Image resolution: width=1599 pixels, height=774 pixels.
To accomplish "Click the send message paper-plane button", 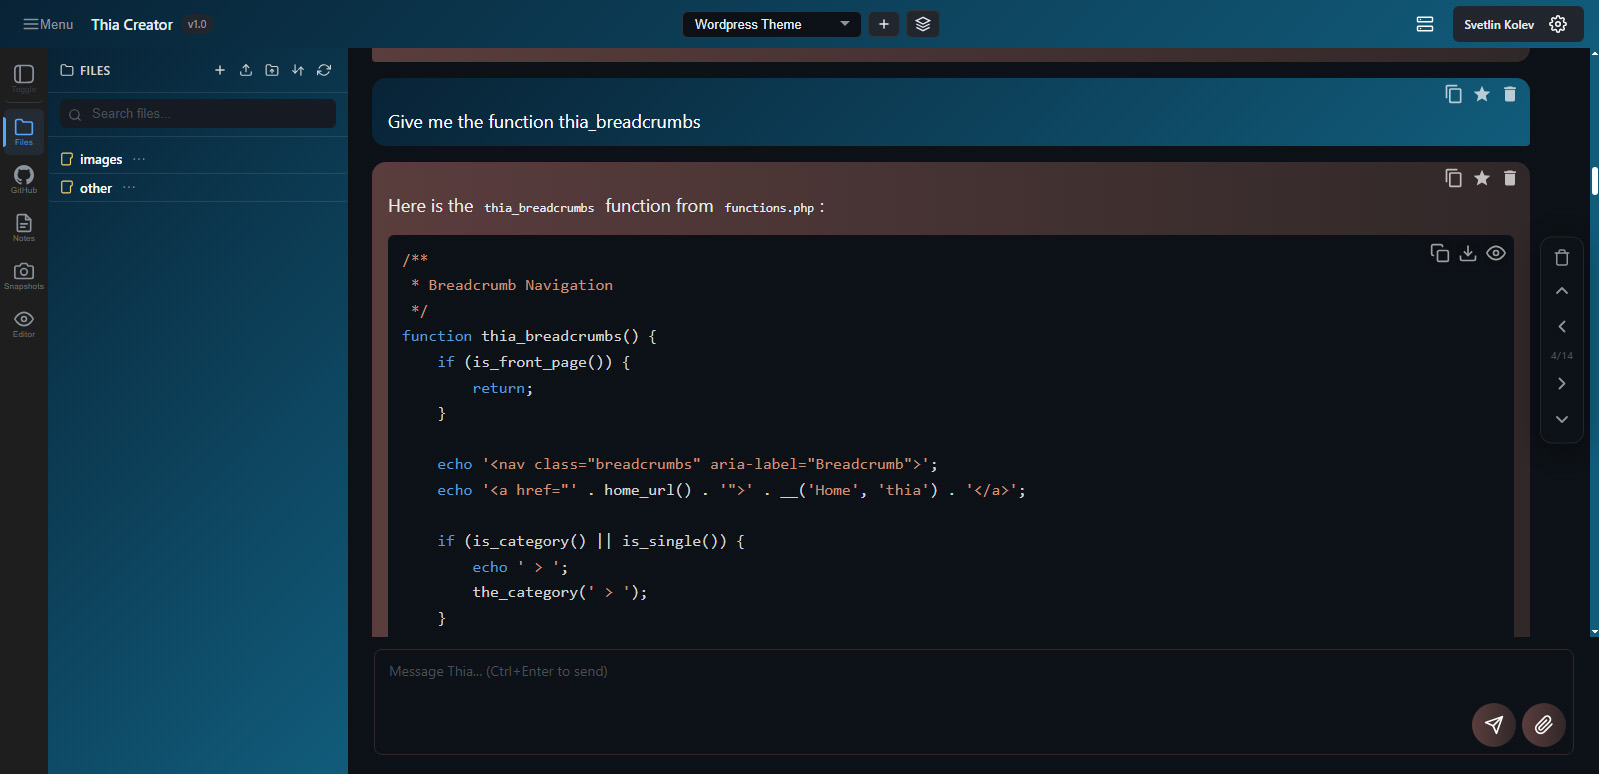I will 1493,725.
